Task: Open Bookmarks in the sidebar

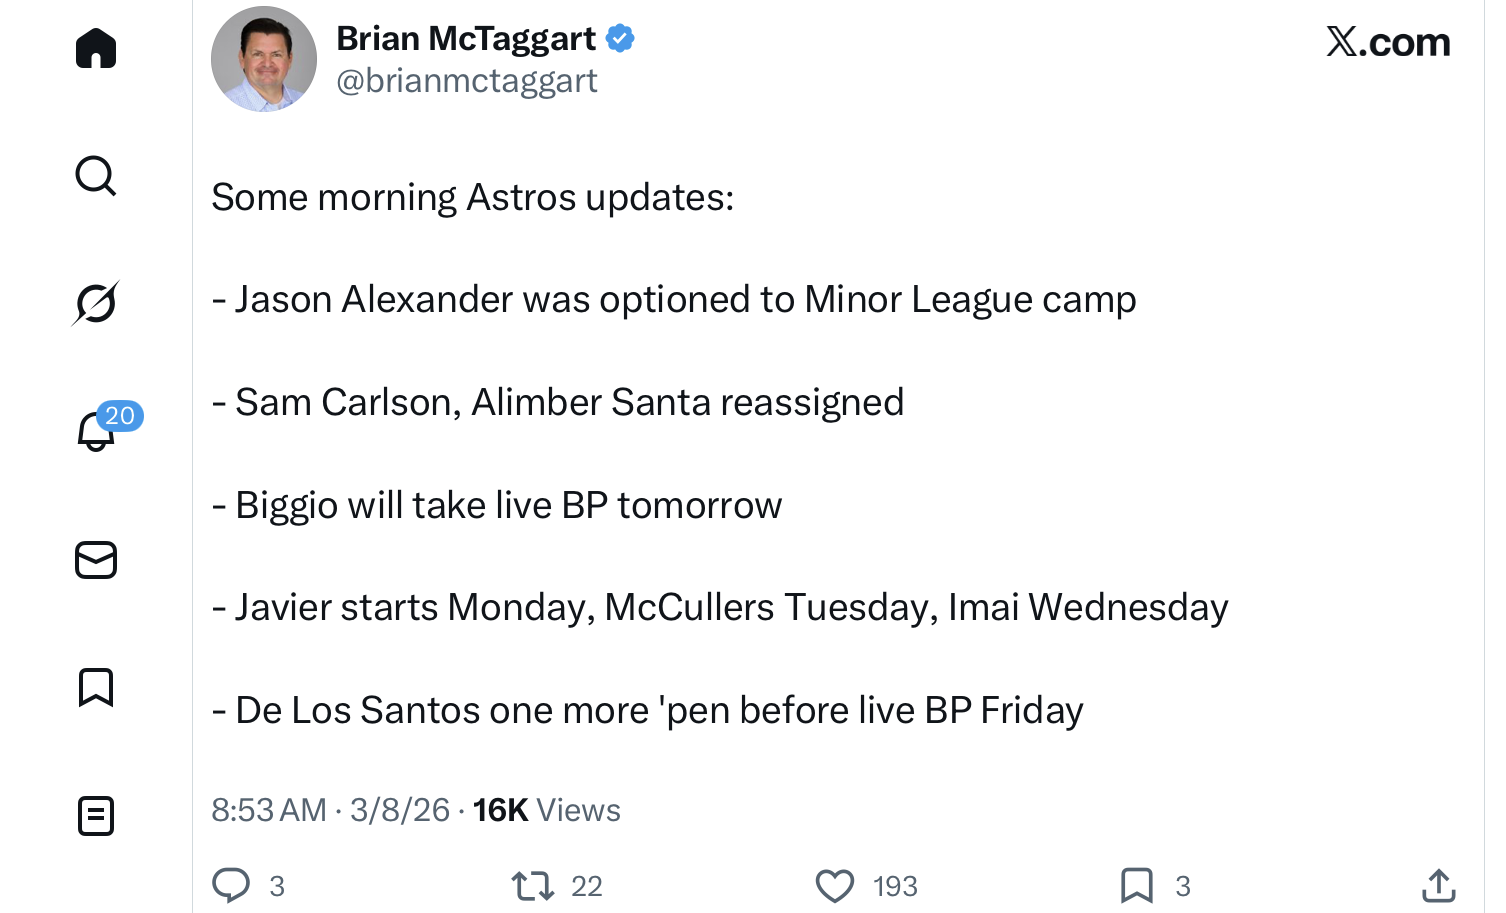Action: pos(96,688)
